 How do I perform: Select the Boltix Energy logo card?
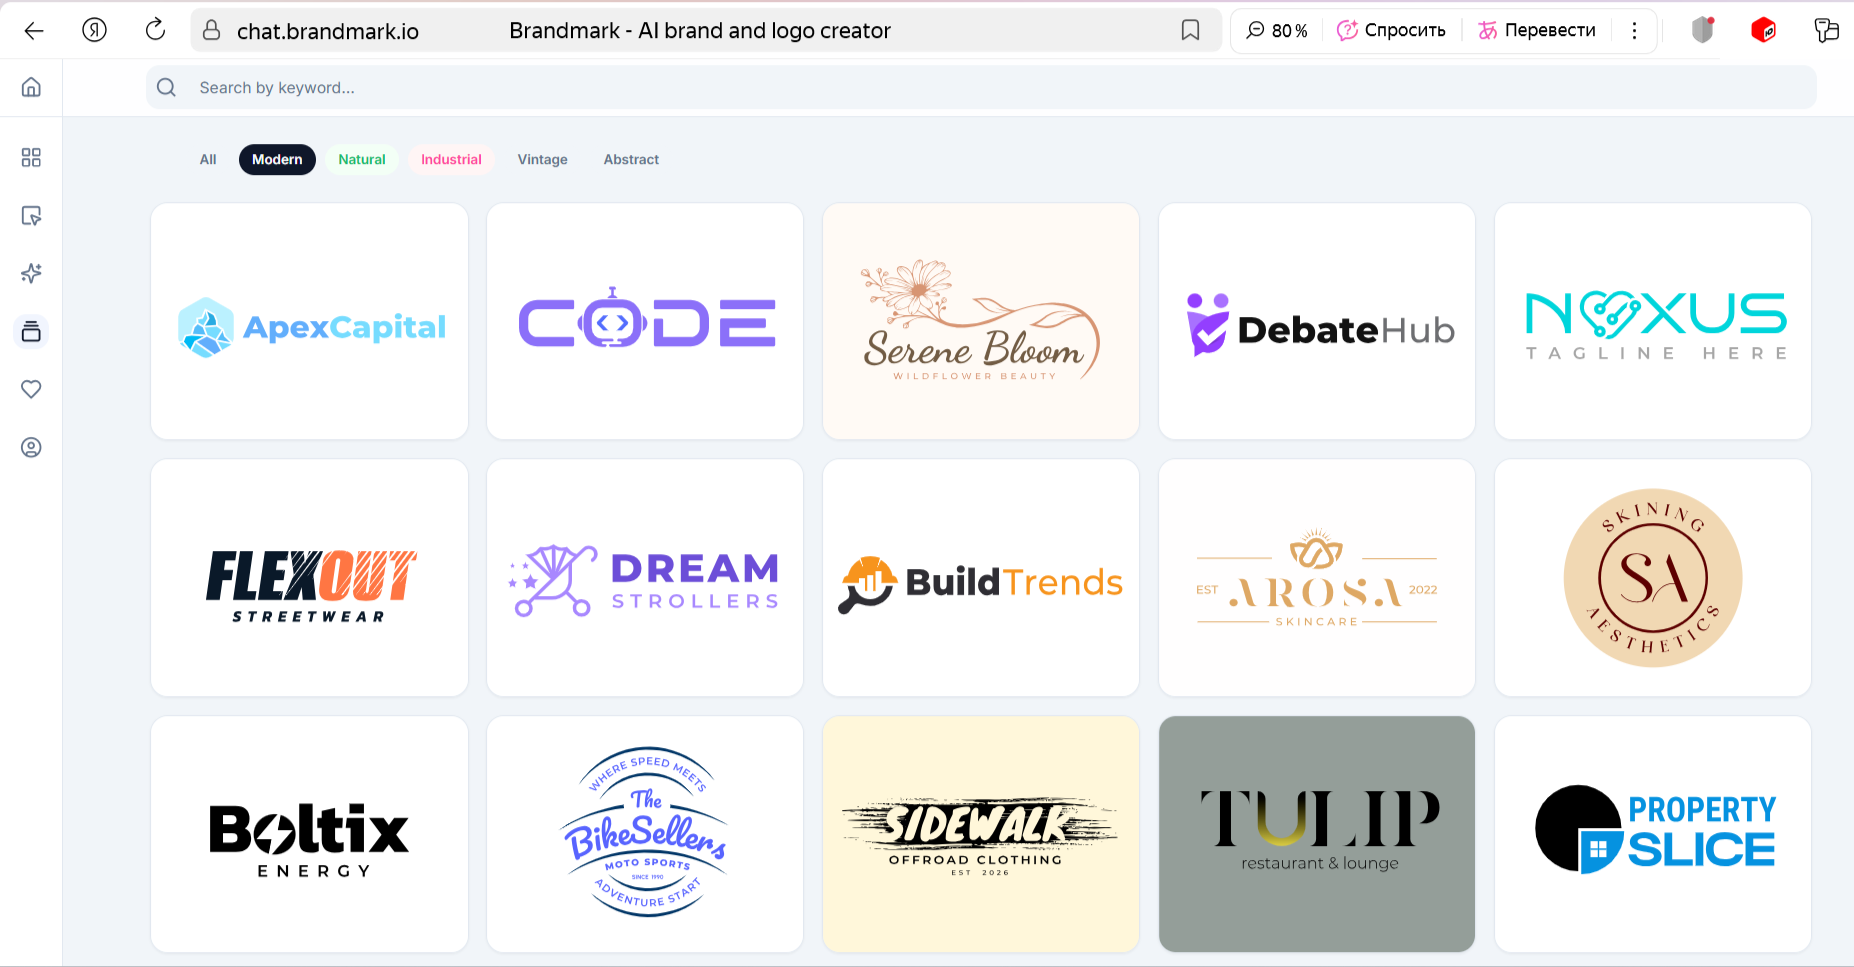tap(309, 834)
